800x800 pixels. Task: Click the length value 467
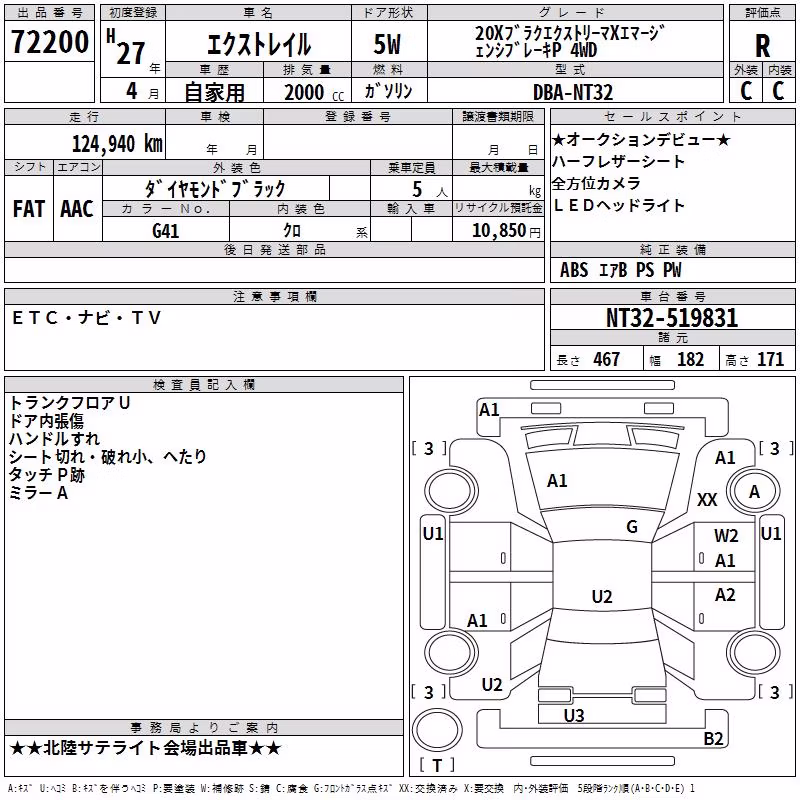[607, 359]
